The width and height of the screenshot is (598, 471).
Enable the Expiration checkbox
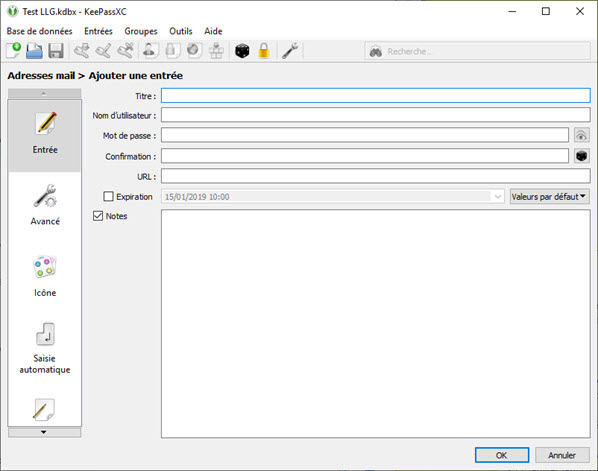click(108, 196)
